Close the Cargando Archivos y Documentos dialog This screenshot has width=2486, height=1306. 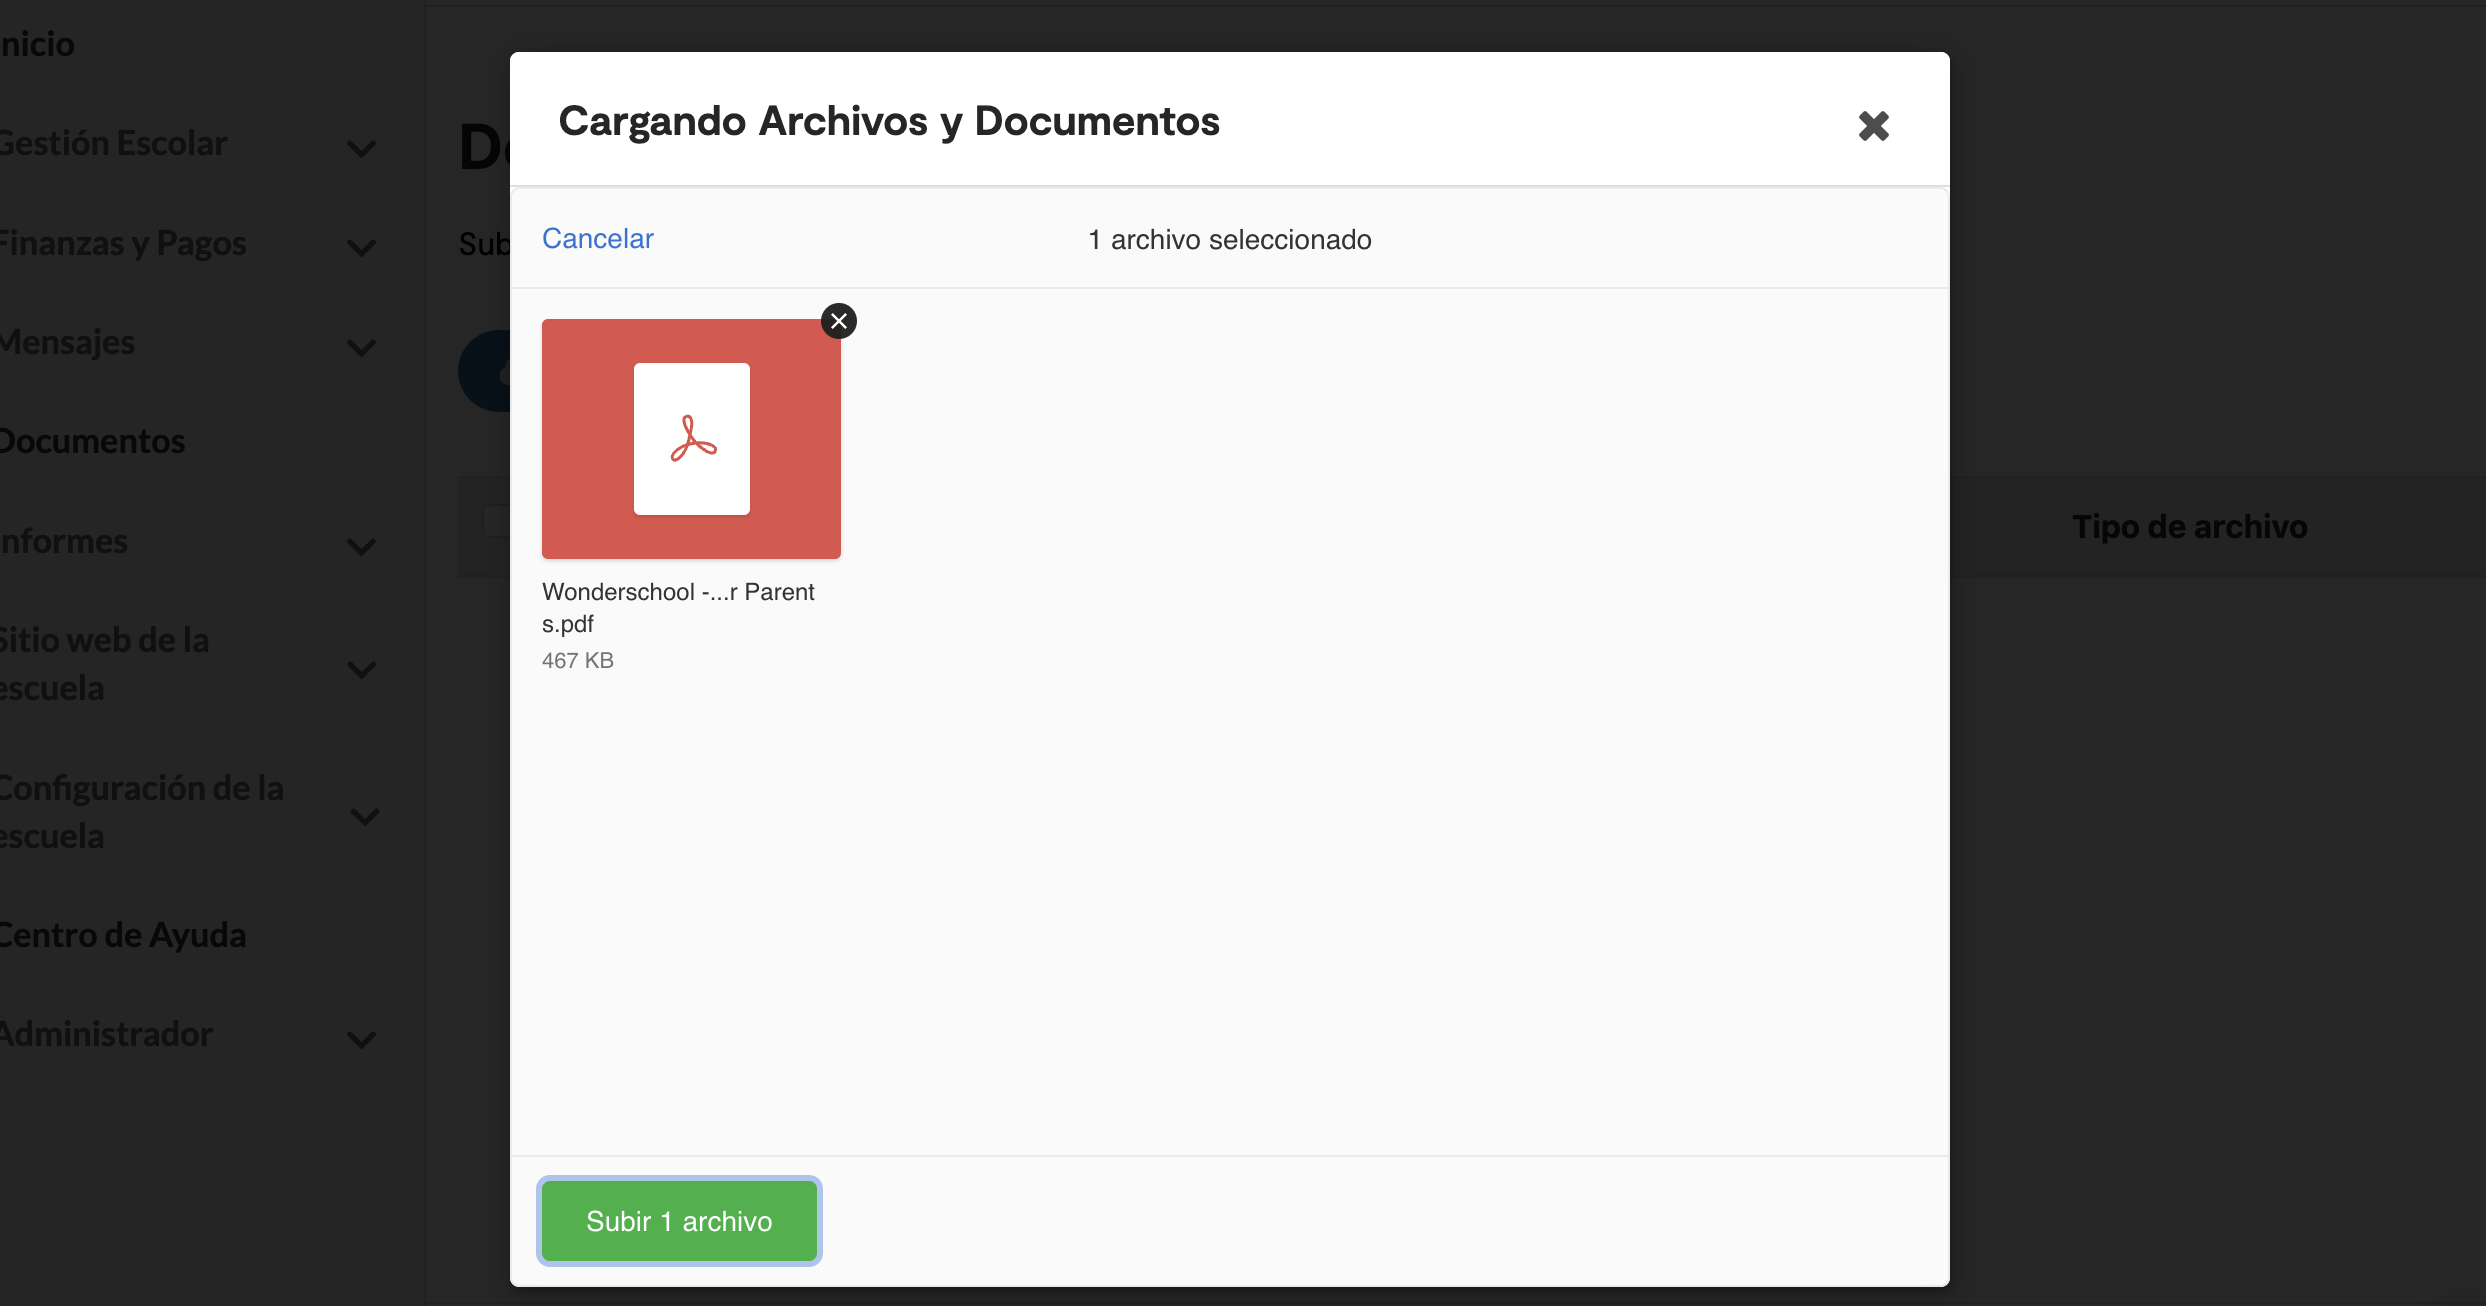1873,126
